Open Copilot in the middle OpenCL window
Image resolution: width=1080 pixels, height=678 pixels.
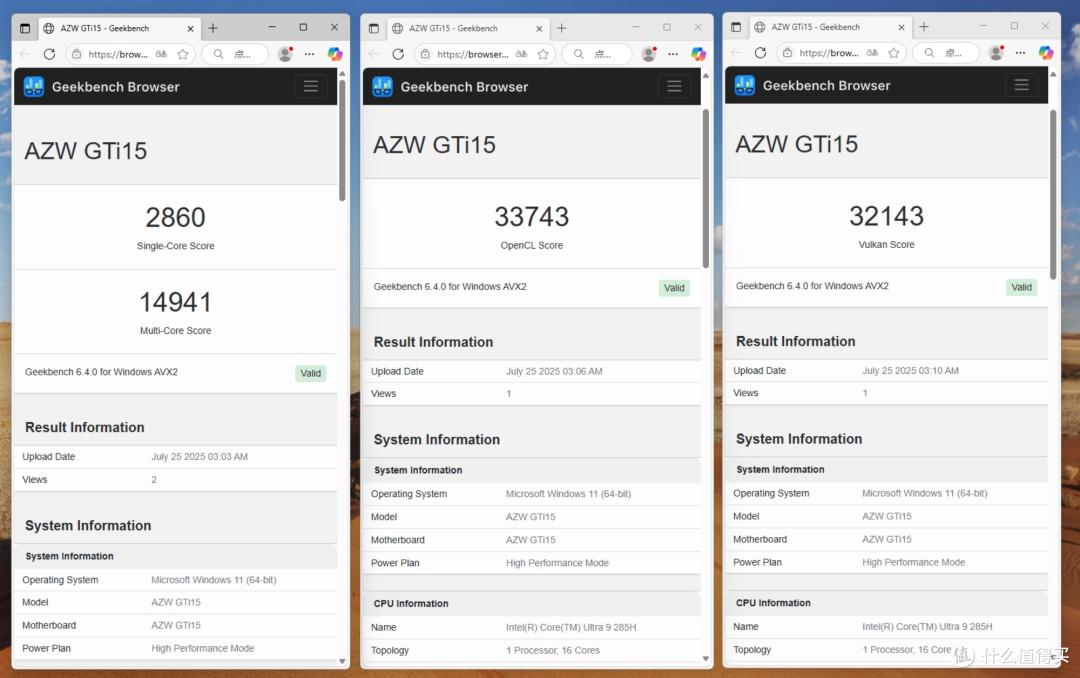coord(698,54)
